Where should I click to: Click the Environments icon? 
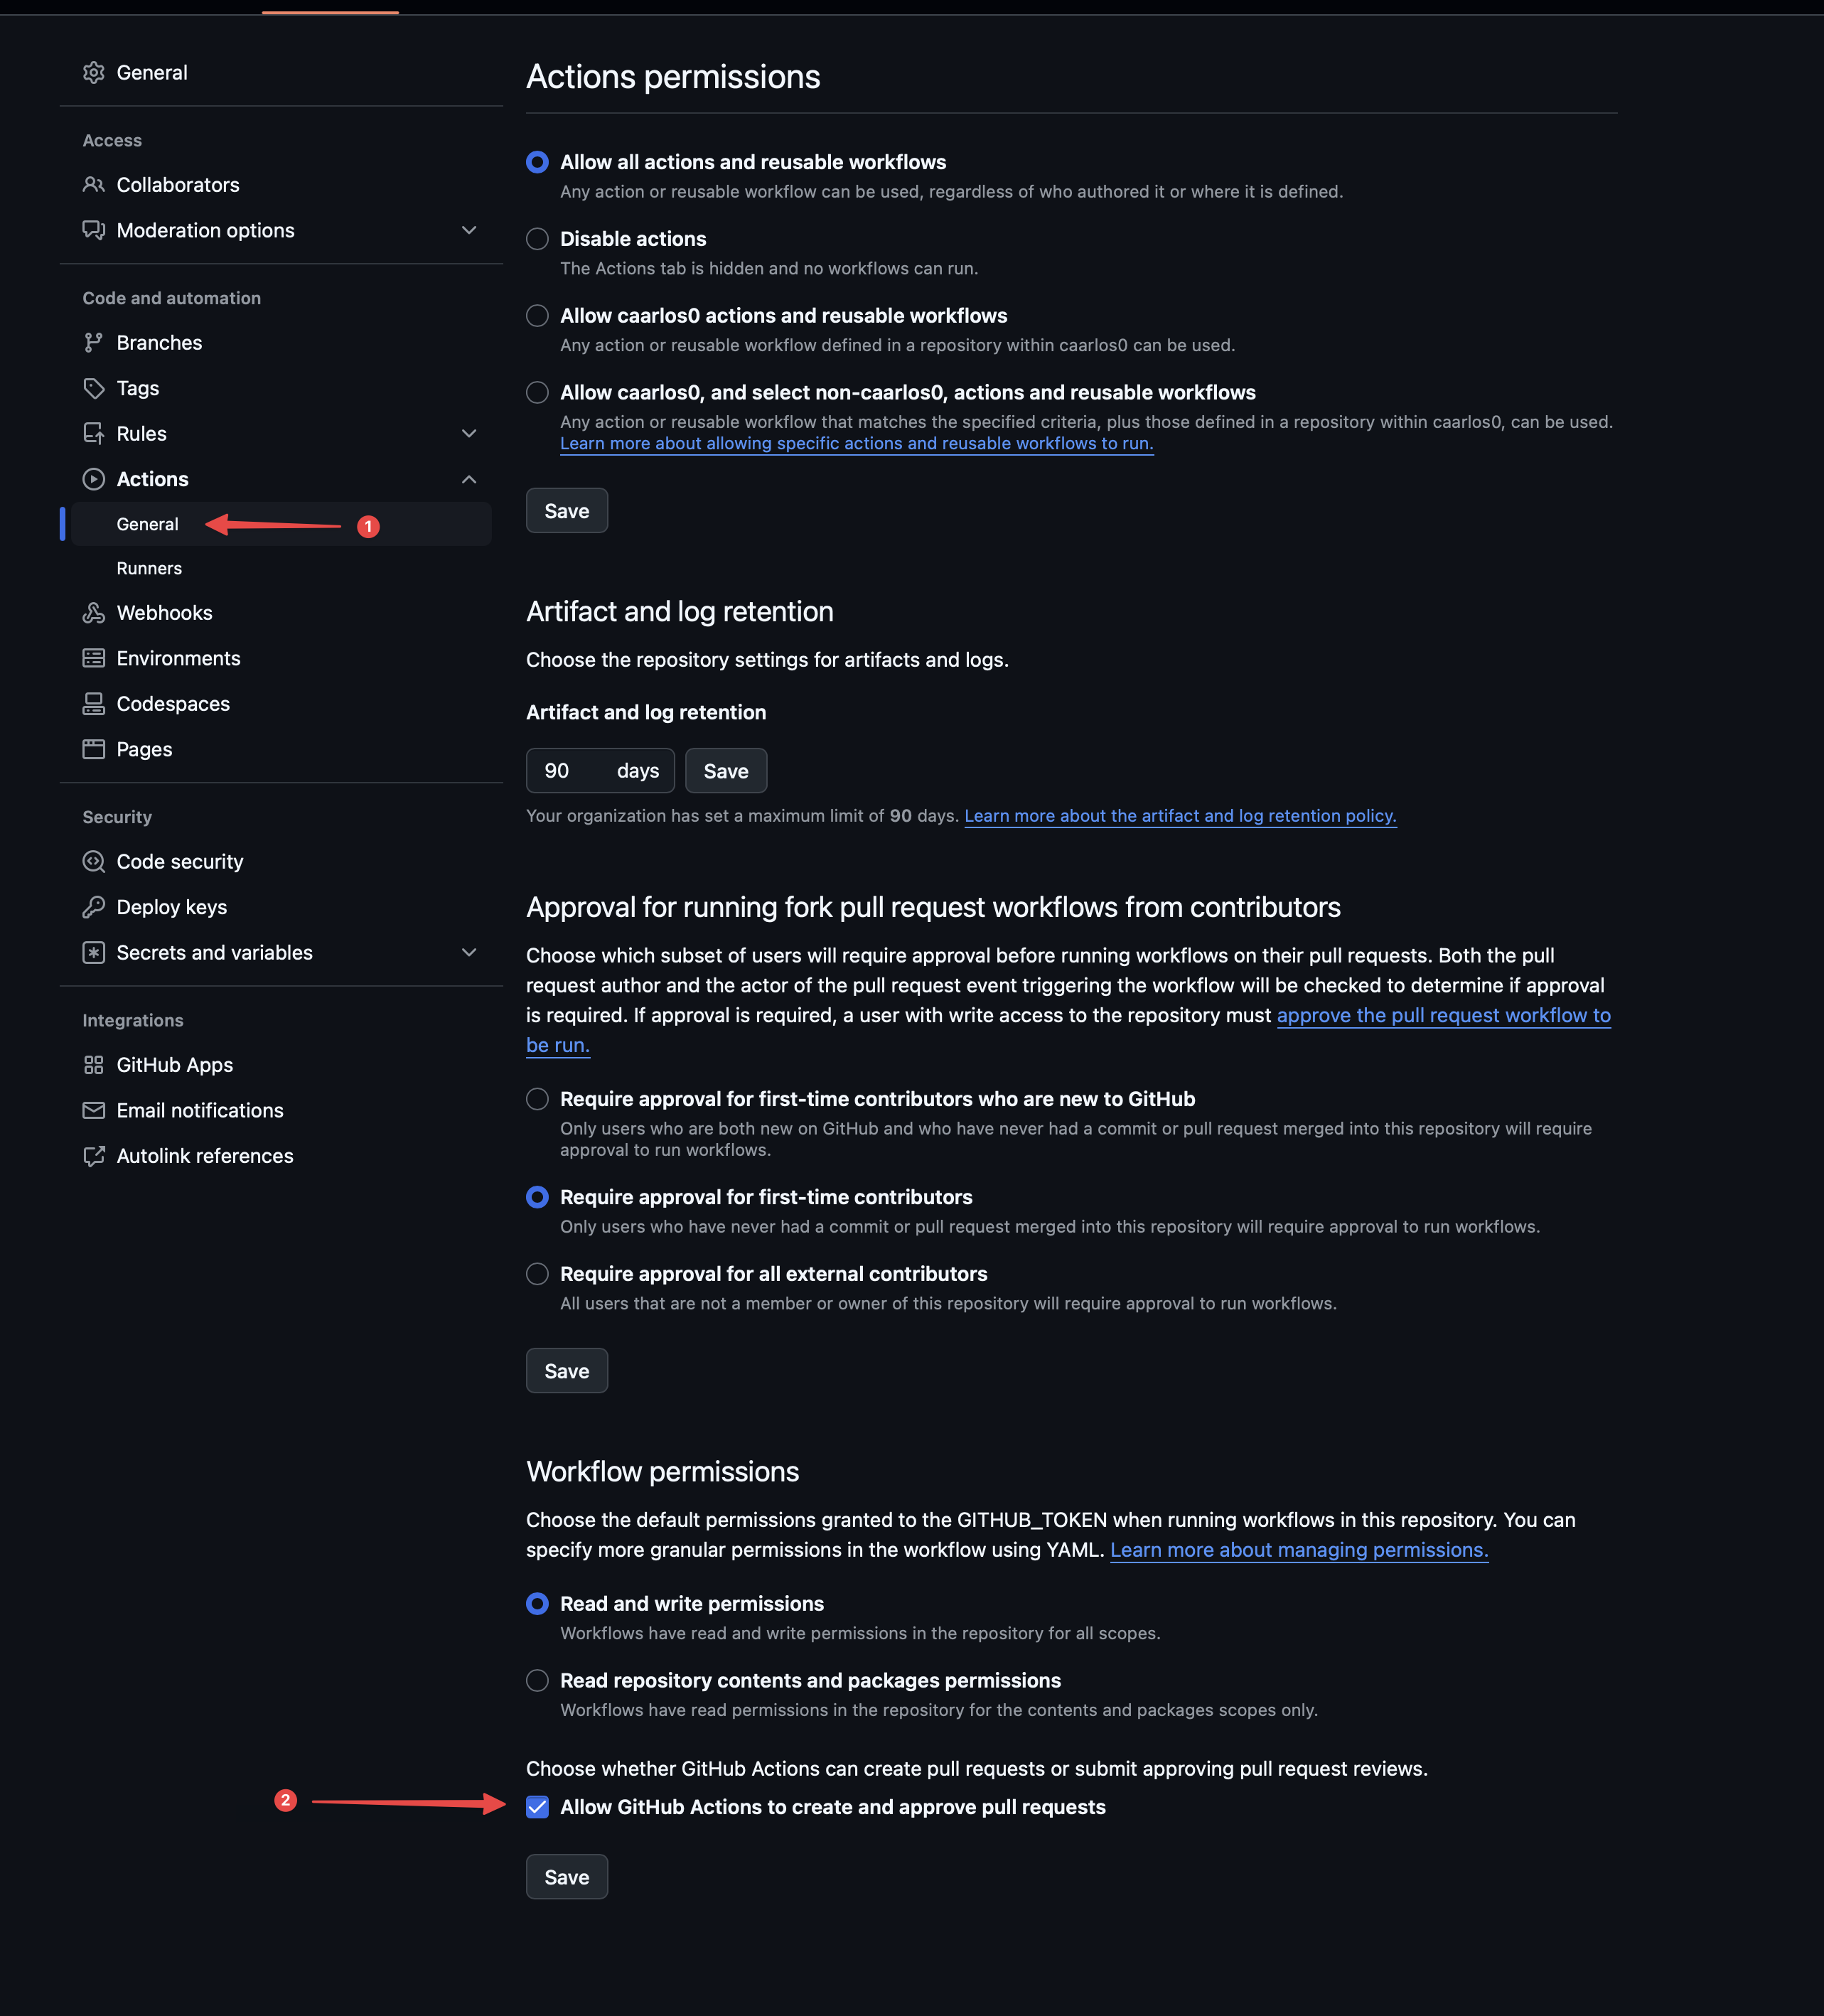[91, 657]
